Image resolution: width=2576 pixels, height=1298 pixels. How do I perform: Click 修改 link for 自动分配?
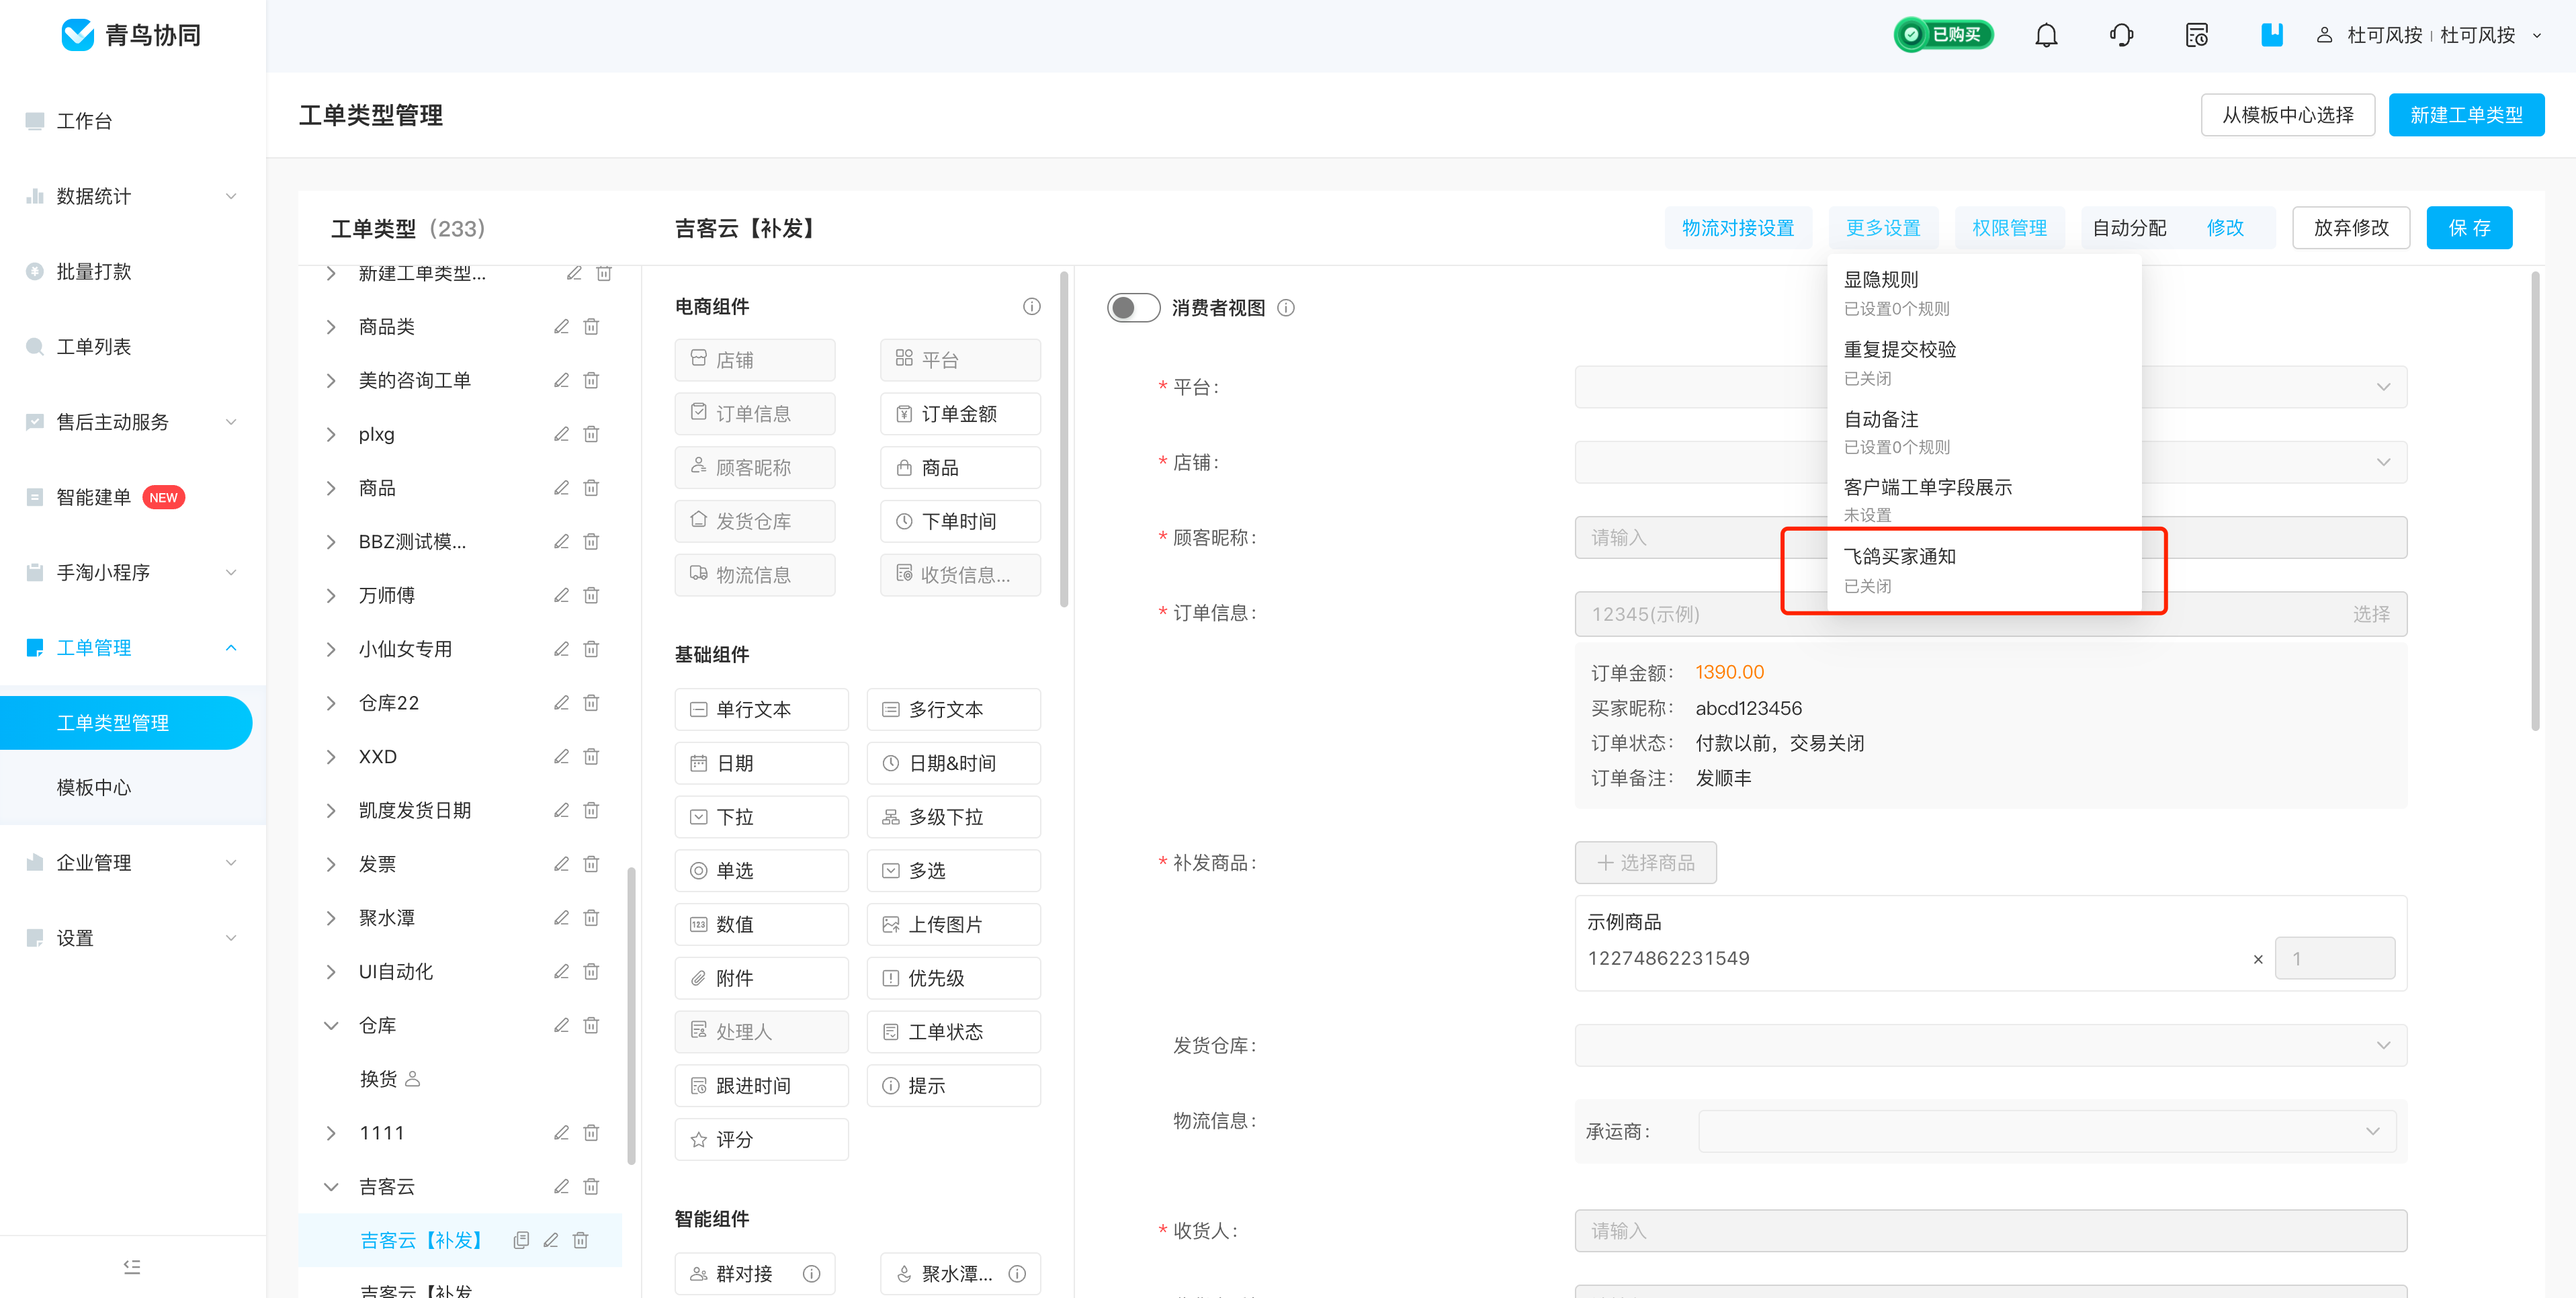pos(2225,228)
